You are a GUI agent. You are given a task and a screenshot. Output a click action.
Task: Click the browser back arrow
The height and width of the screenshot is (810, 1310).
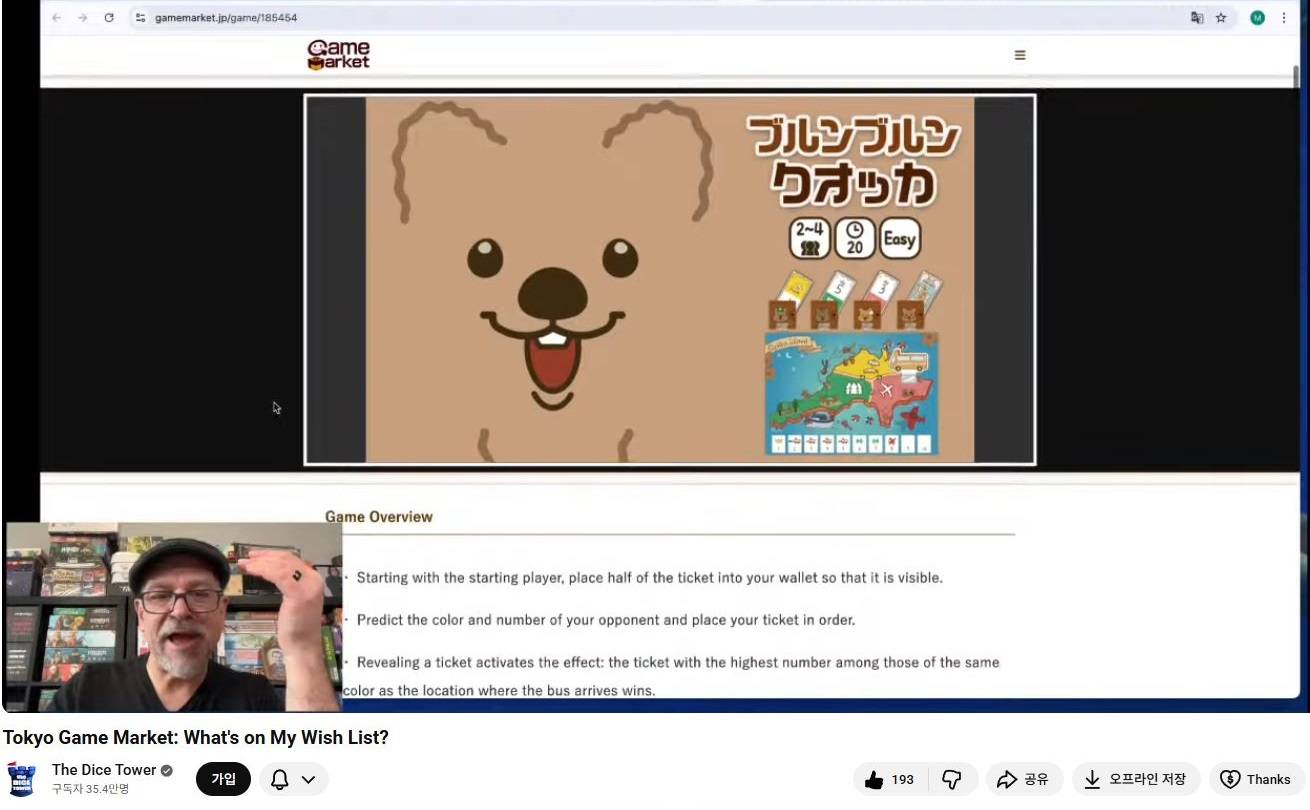56,18
